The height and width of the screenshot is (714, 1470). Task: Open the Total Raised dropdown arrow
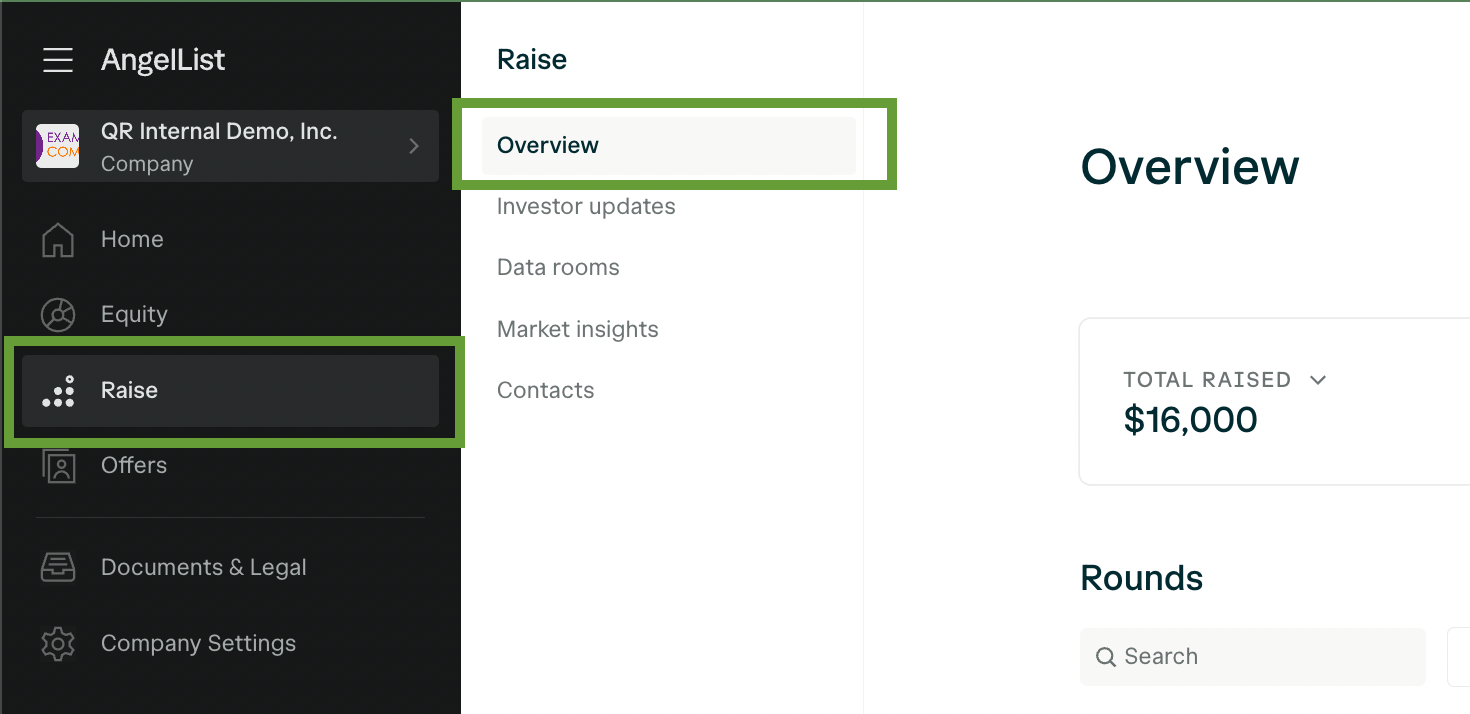1318,380
